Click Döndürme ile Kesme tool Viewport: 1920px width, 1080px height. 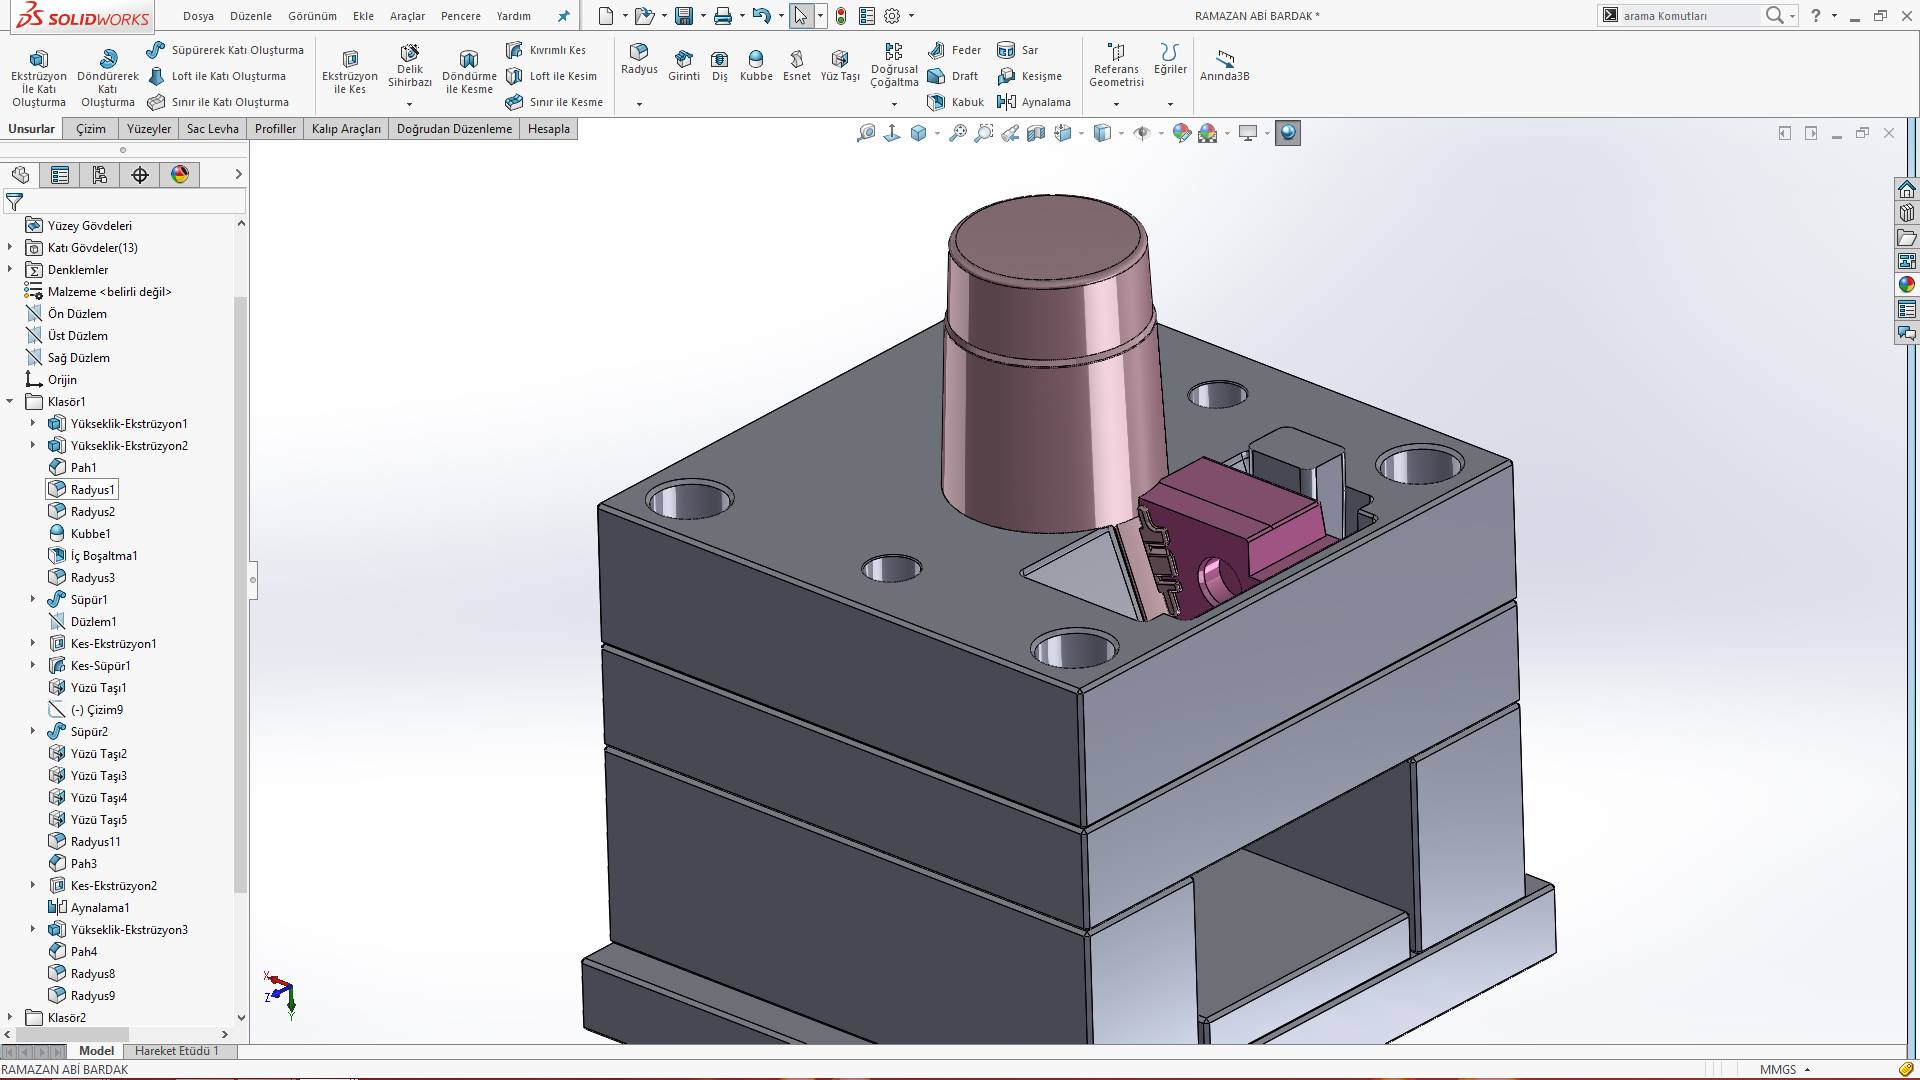[469, 72]
